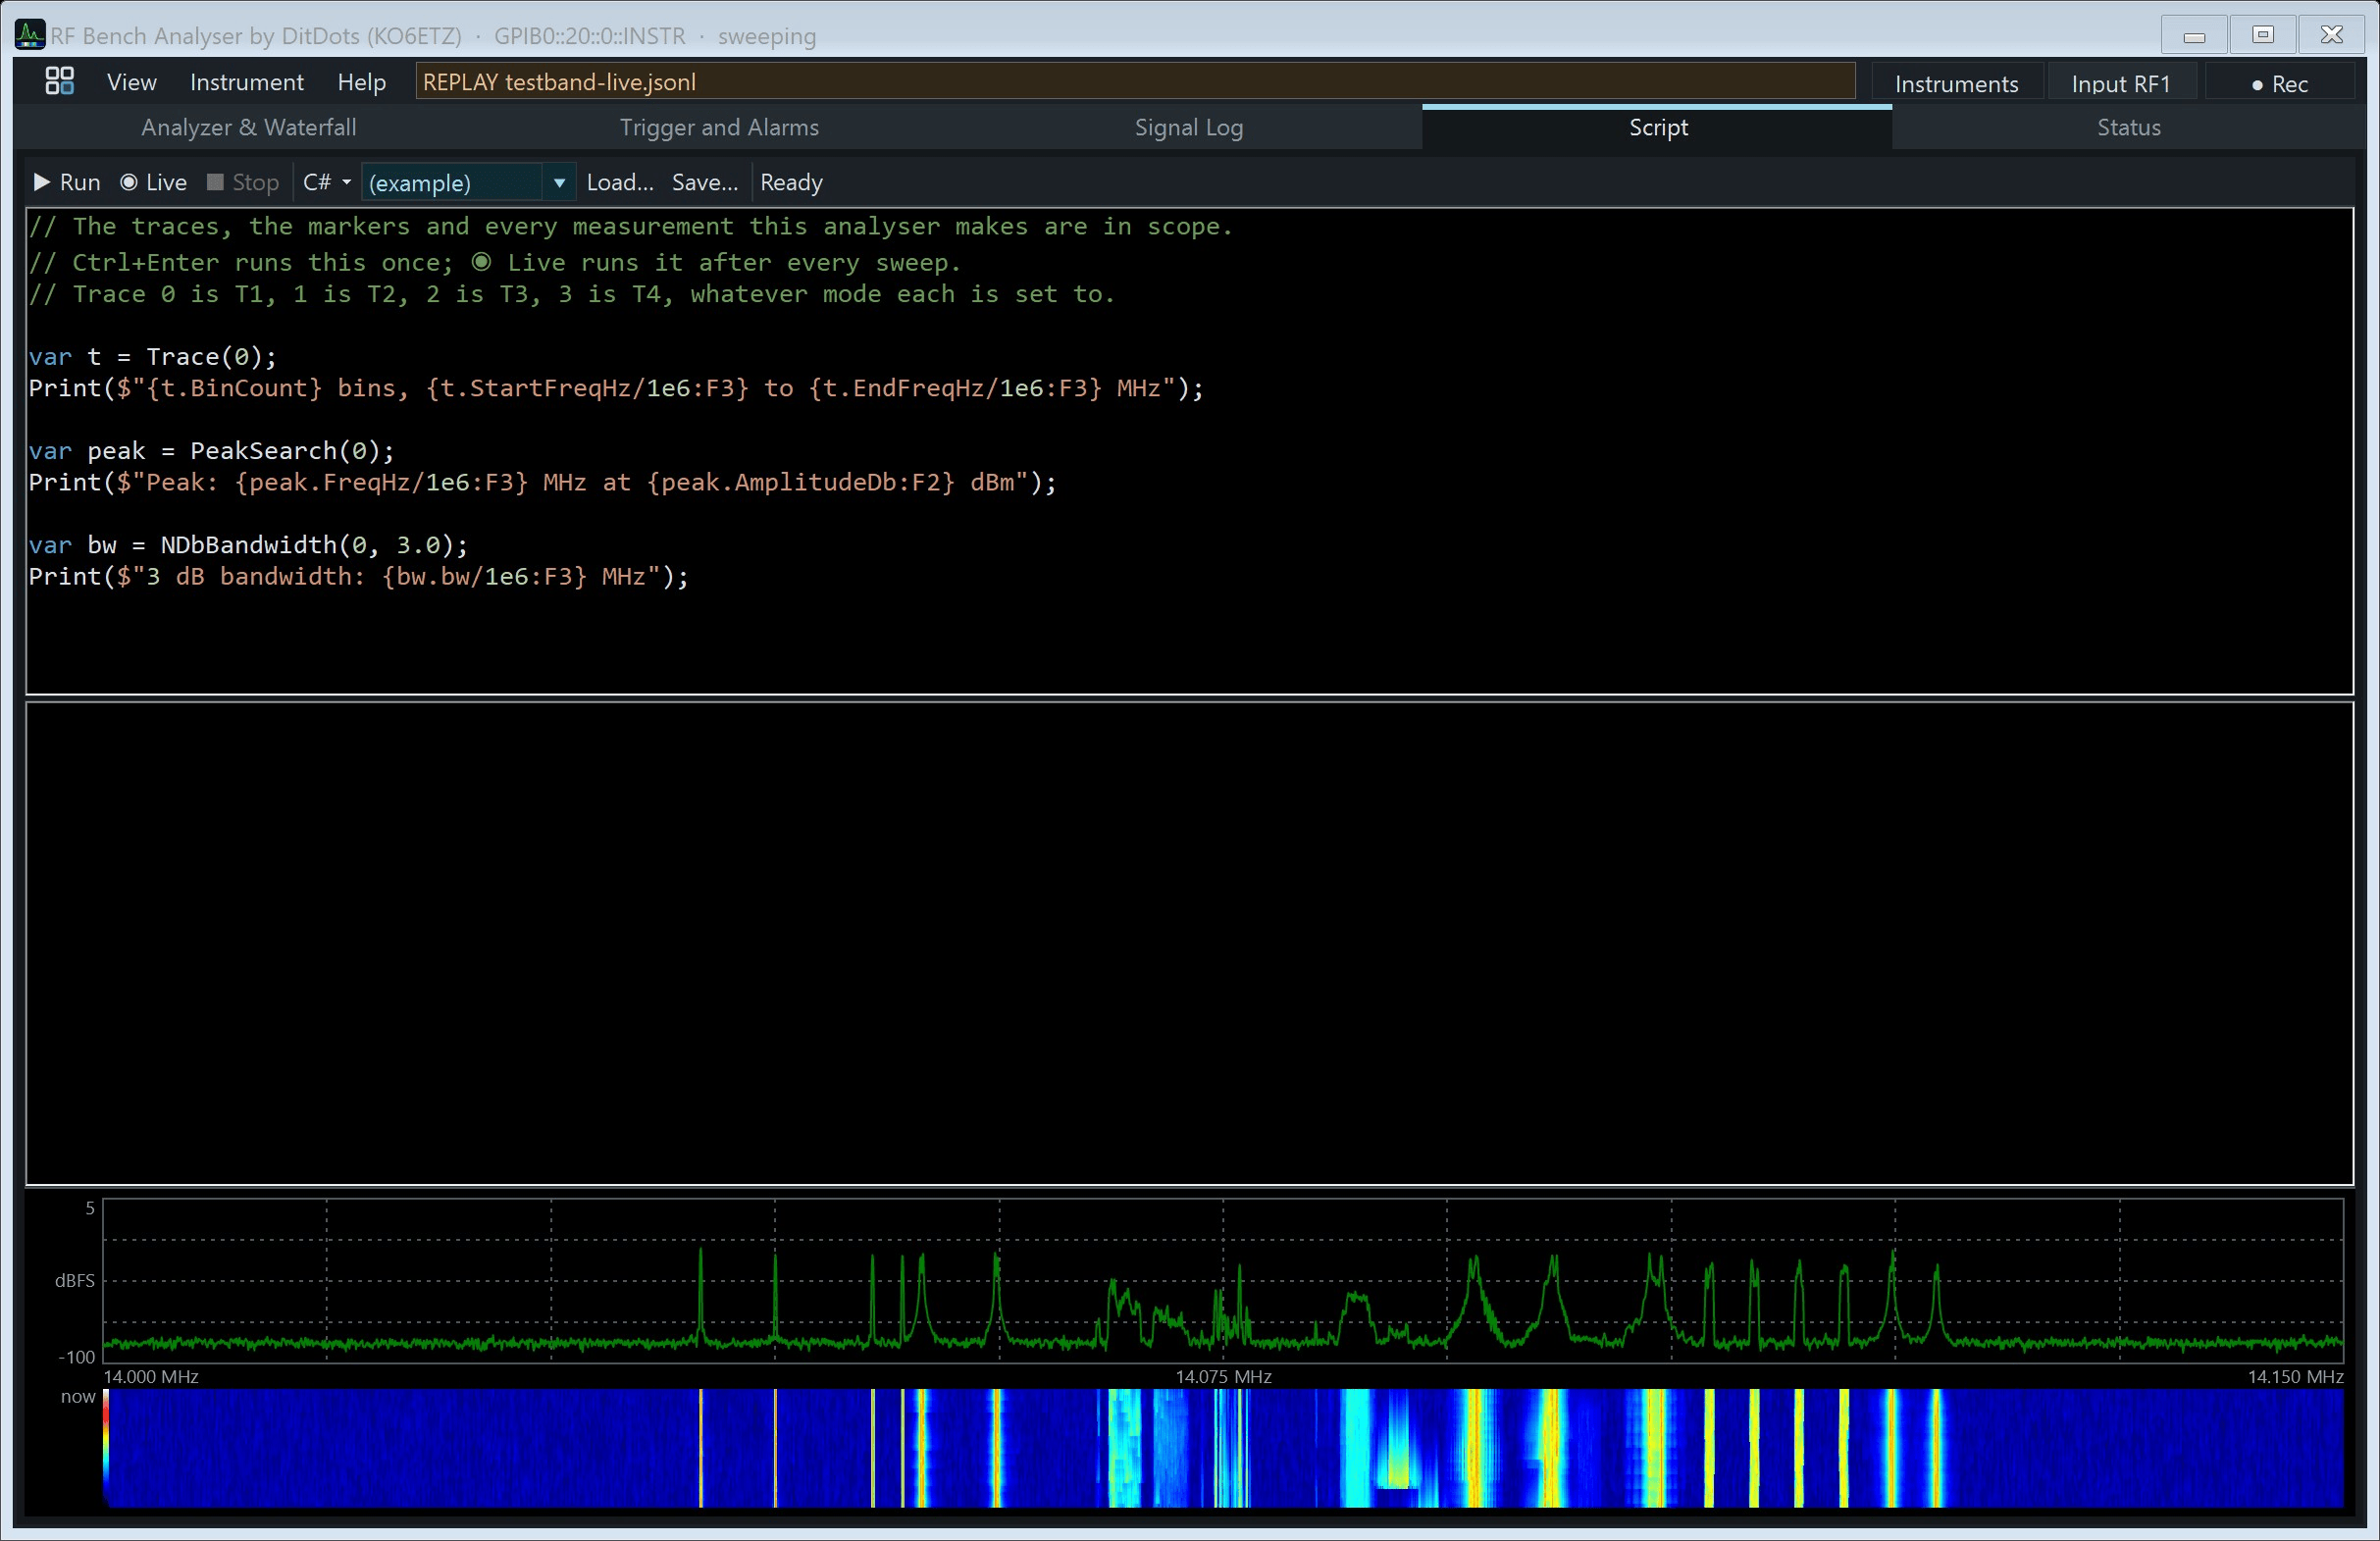Switch to Analyzer & Waterfall tab
This screenshot has height=1541, width=2380.
point(249,128)
